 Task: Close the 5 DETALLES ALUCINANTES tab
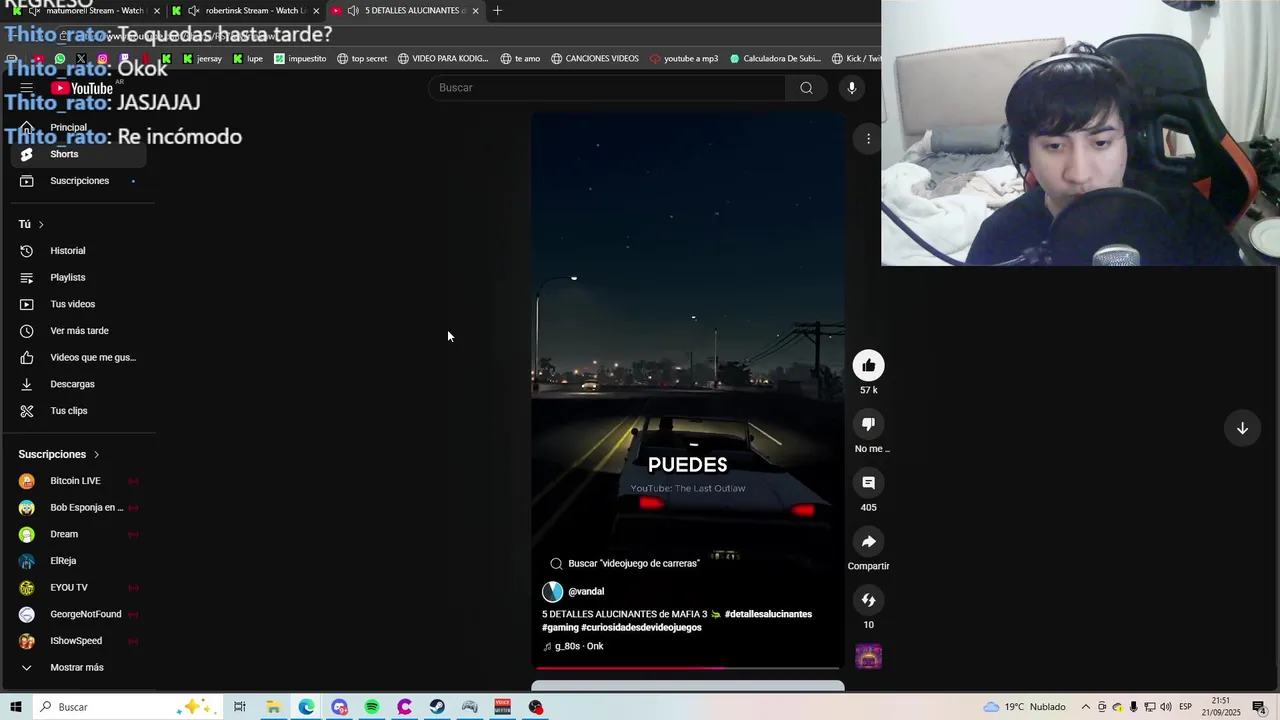coord(475,11)
